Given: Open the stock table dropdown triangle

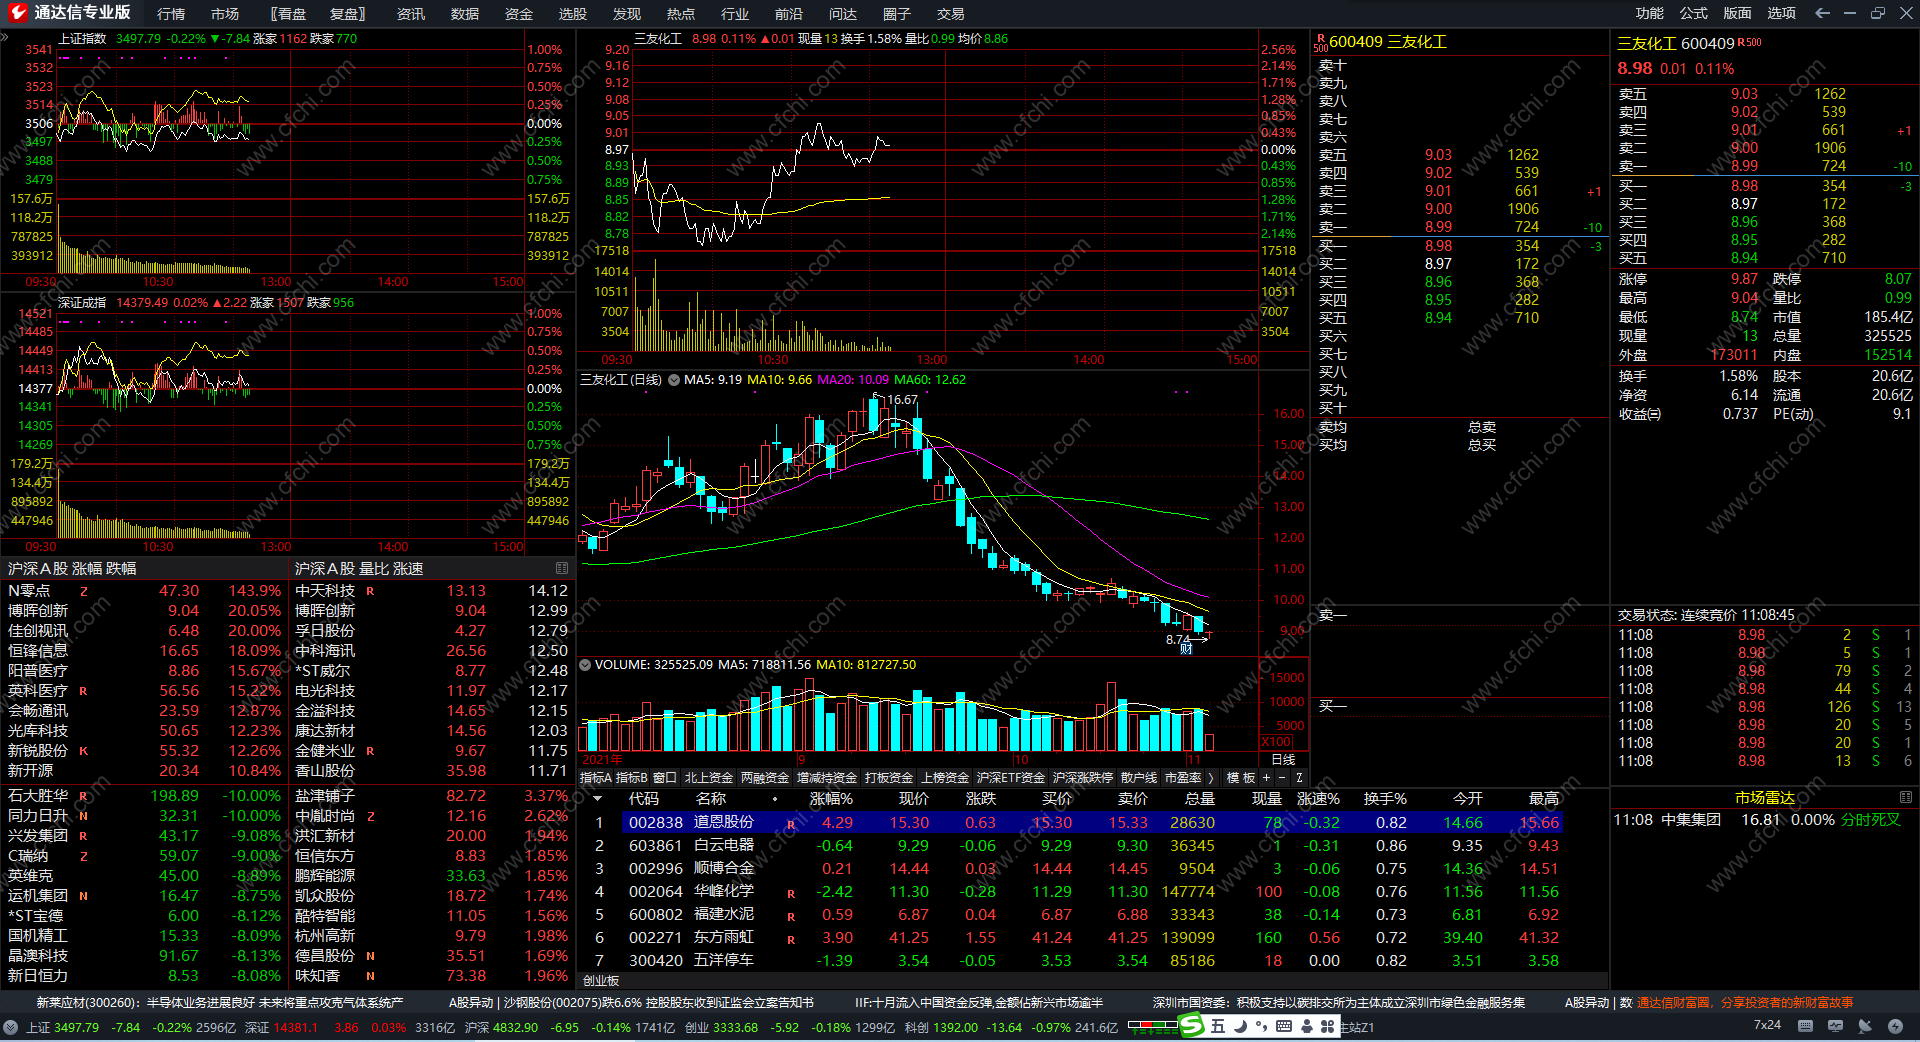Looking at the screenshot, I should [x=598, y=799].
